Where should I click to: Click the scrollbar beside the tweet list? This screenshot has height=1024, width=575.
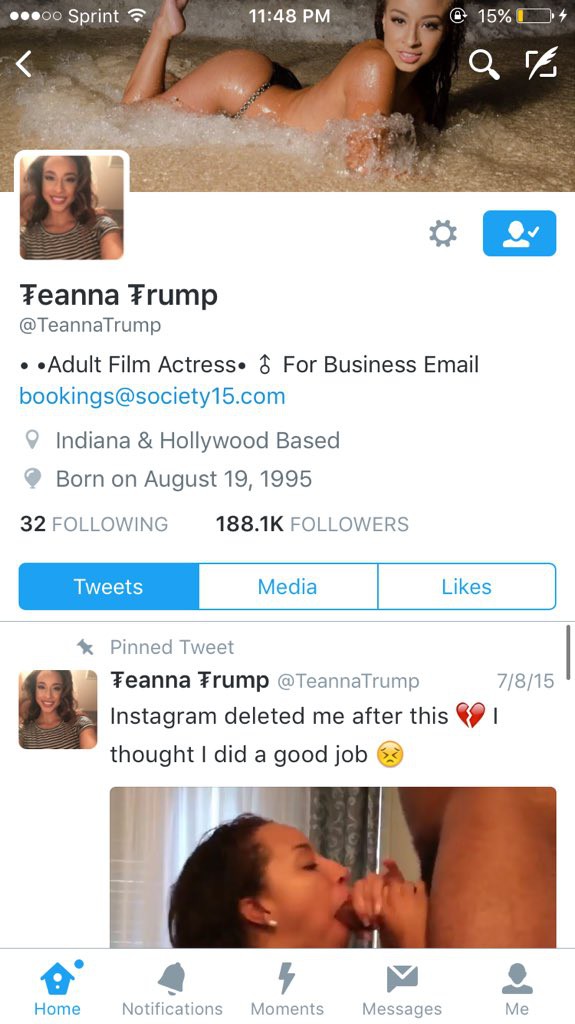pyautogui.click(x=568, y=652)
